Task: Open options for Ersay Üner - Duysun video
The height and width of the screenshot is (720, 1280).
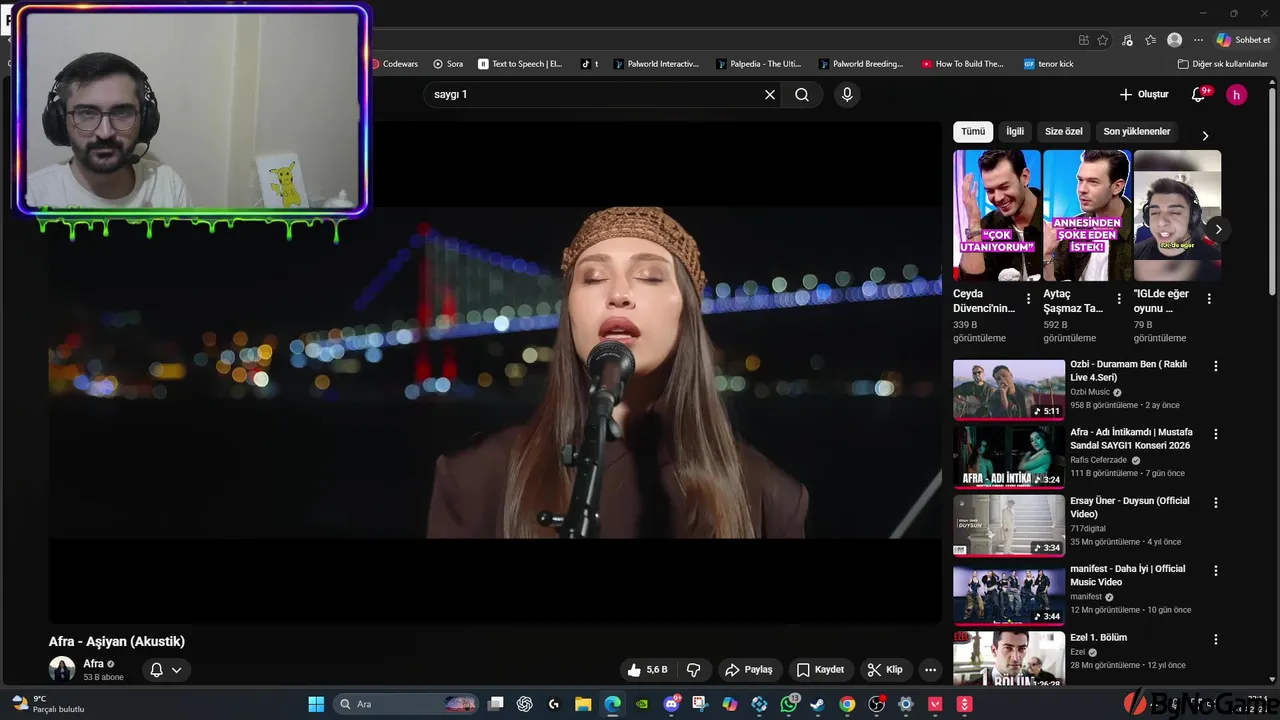Action: tap(1216, 503)
